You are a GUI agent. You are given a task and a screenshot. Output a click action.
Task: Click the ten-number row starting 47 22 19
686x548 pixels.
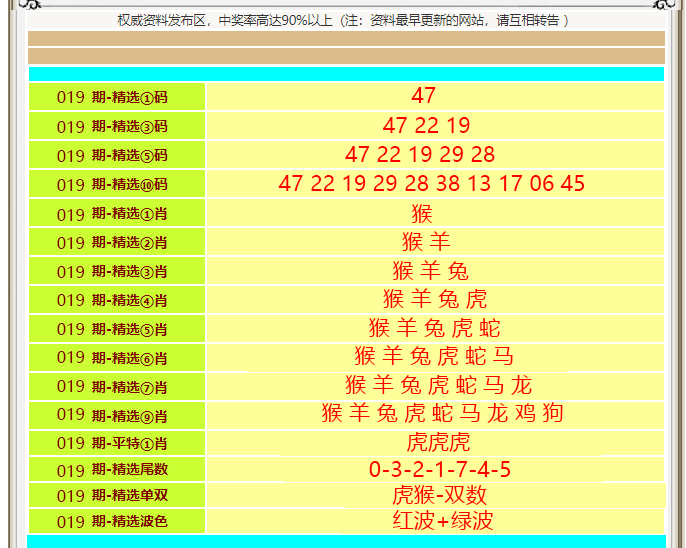431,184
